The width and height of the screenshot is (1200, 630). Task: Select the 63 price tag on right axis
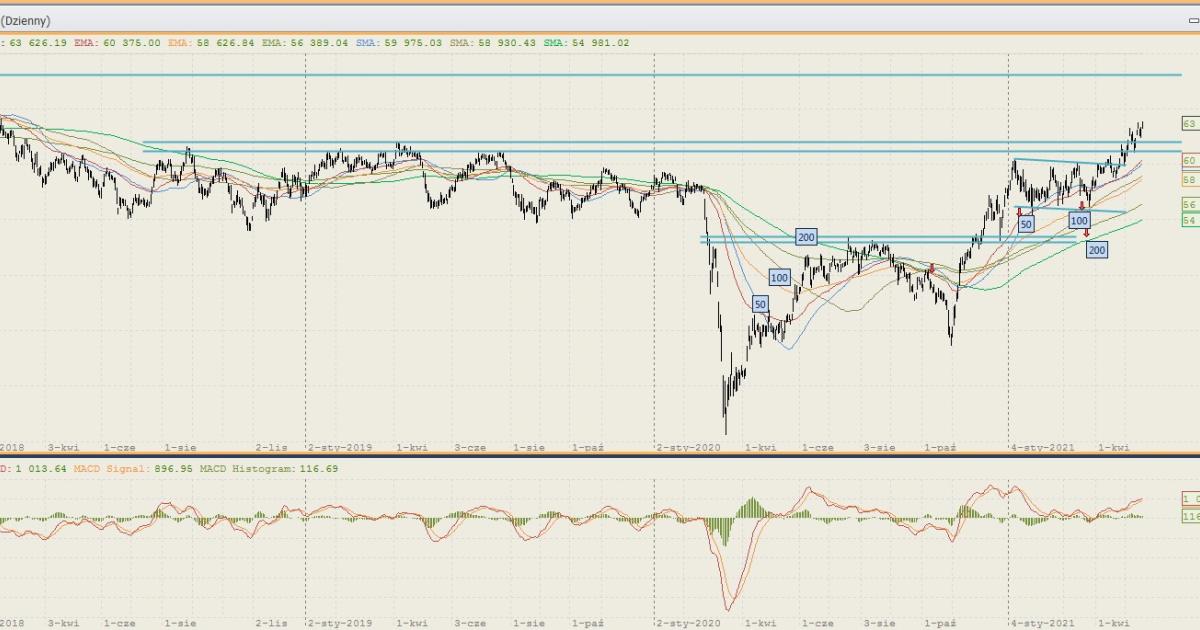[1189, 123]
